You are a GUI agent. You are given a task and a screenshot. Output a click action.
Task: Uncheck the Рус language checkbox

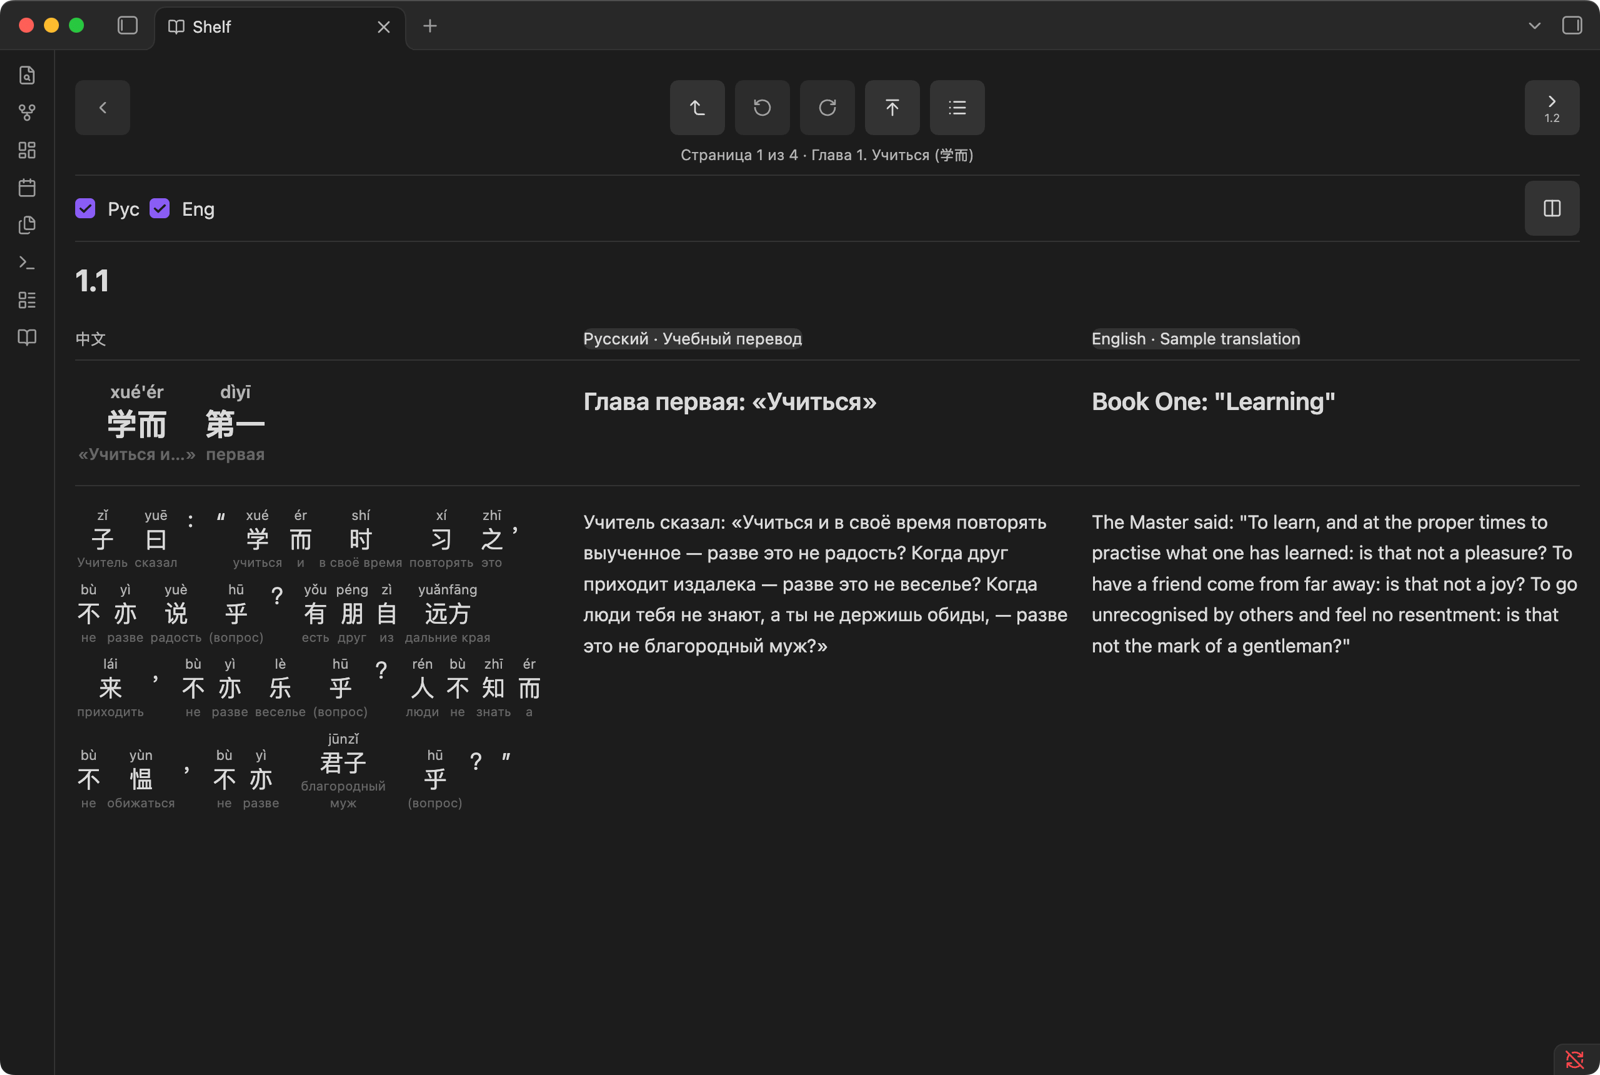click(x=85, y=208)
